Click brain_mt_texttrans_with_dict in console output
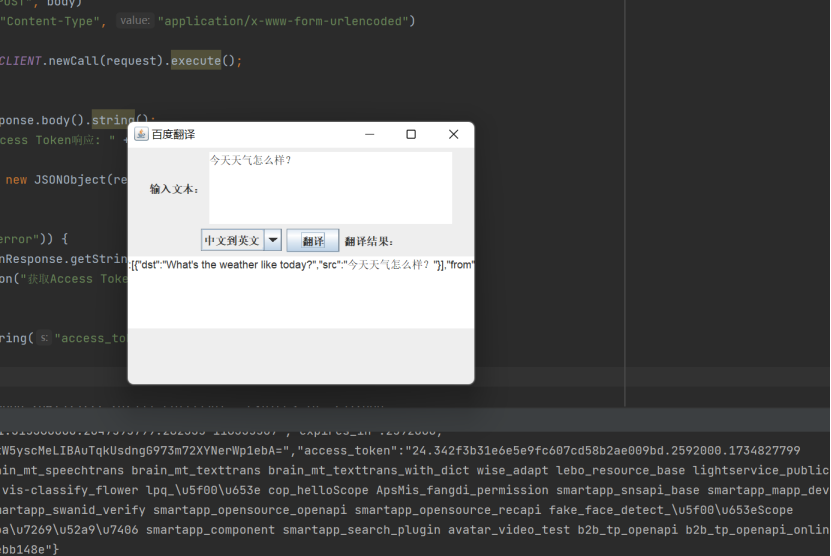 368,470
